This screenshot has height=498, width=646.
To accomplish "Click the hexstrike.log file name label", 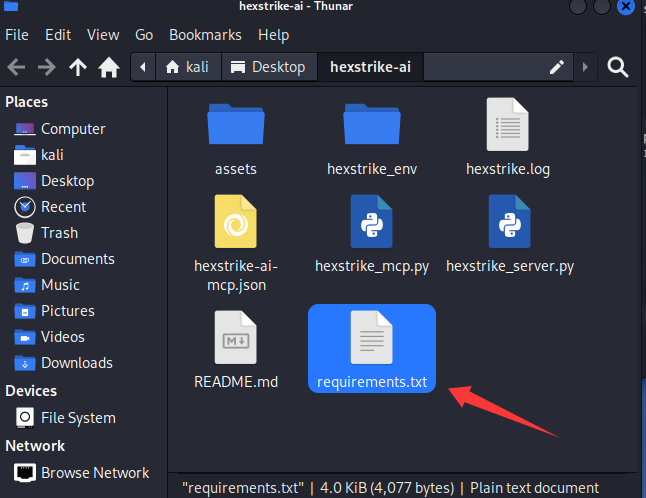I will pyautogui.click(x=508, y=169).
